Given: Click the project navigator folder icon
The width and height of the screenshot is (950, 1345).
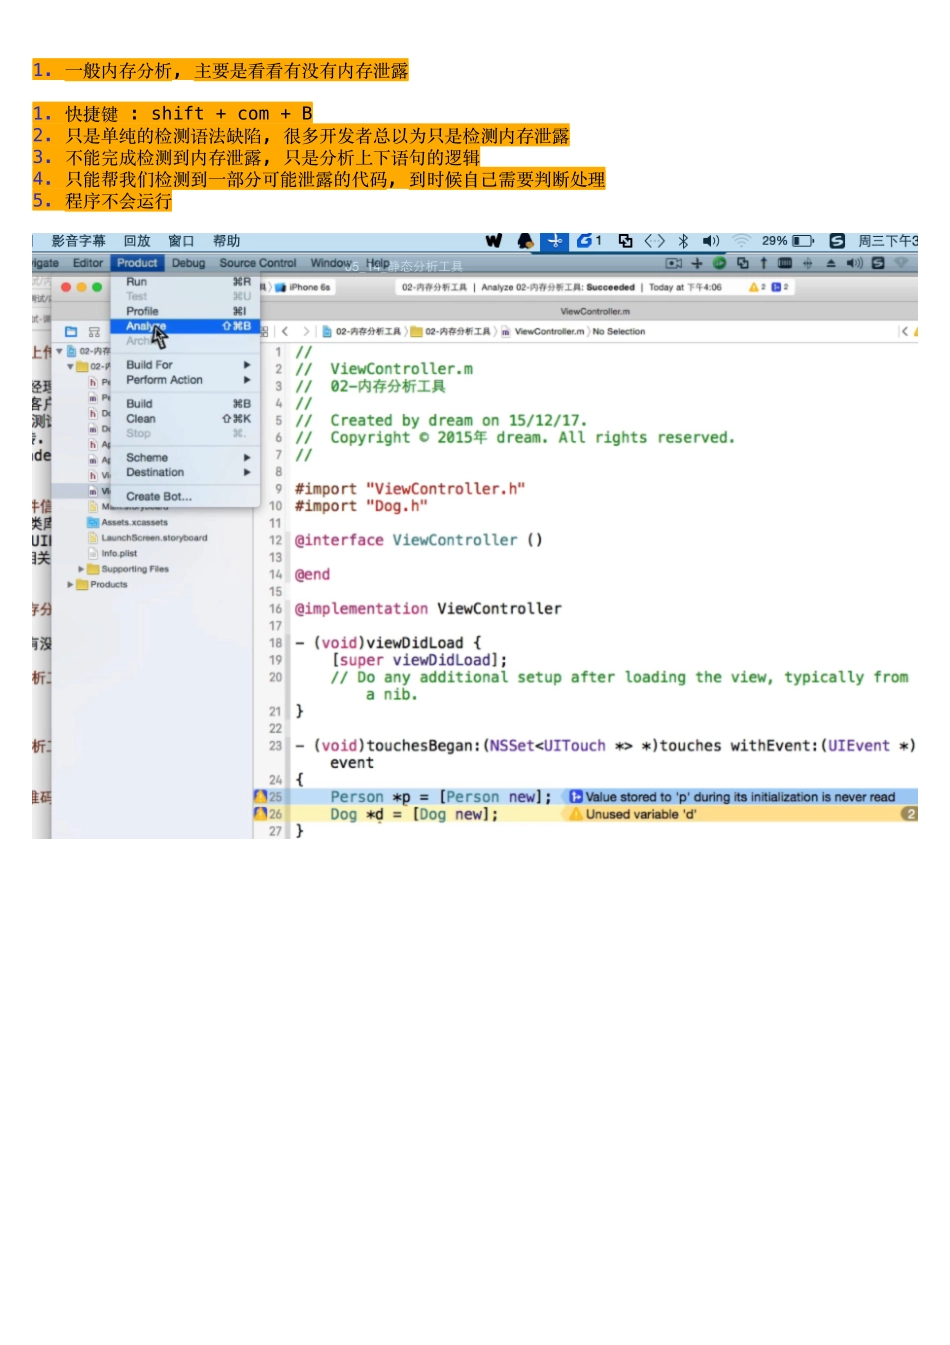Looking at the screenshot, I should (x=71, y=332).
